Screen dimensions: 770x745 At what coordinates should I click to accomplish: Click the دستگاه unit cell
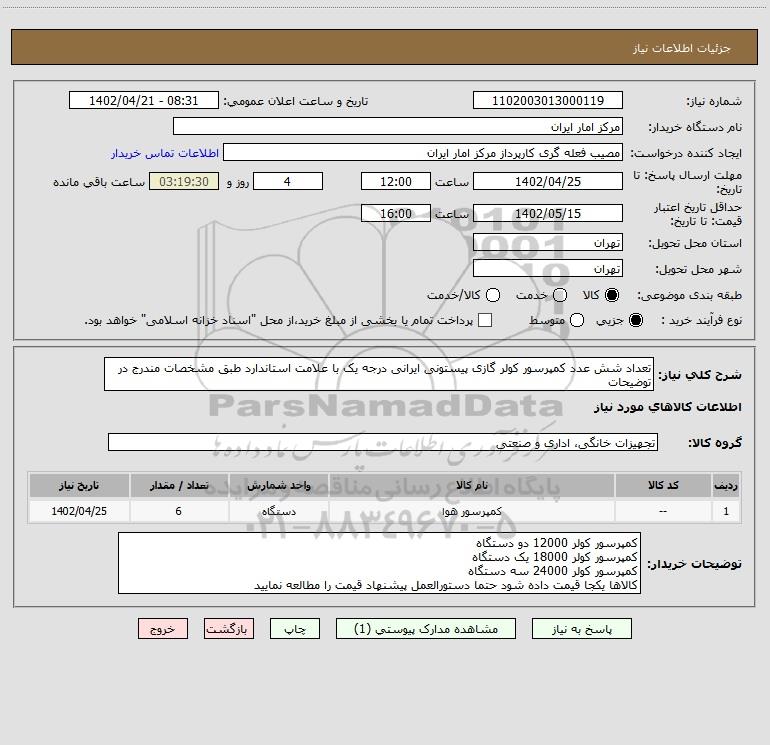pyautogui.click(x=278, y=511)
